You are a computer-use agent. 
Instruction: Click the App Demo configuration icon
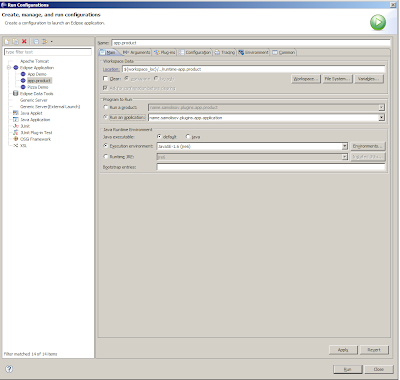[x=23, y=74]
